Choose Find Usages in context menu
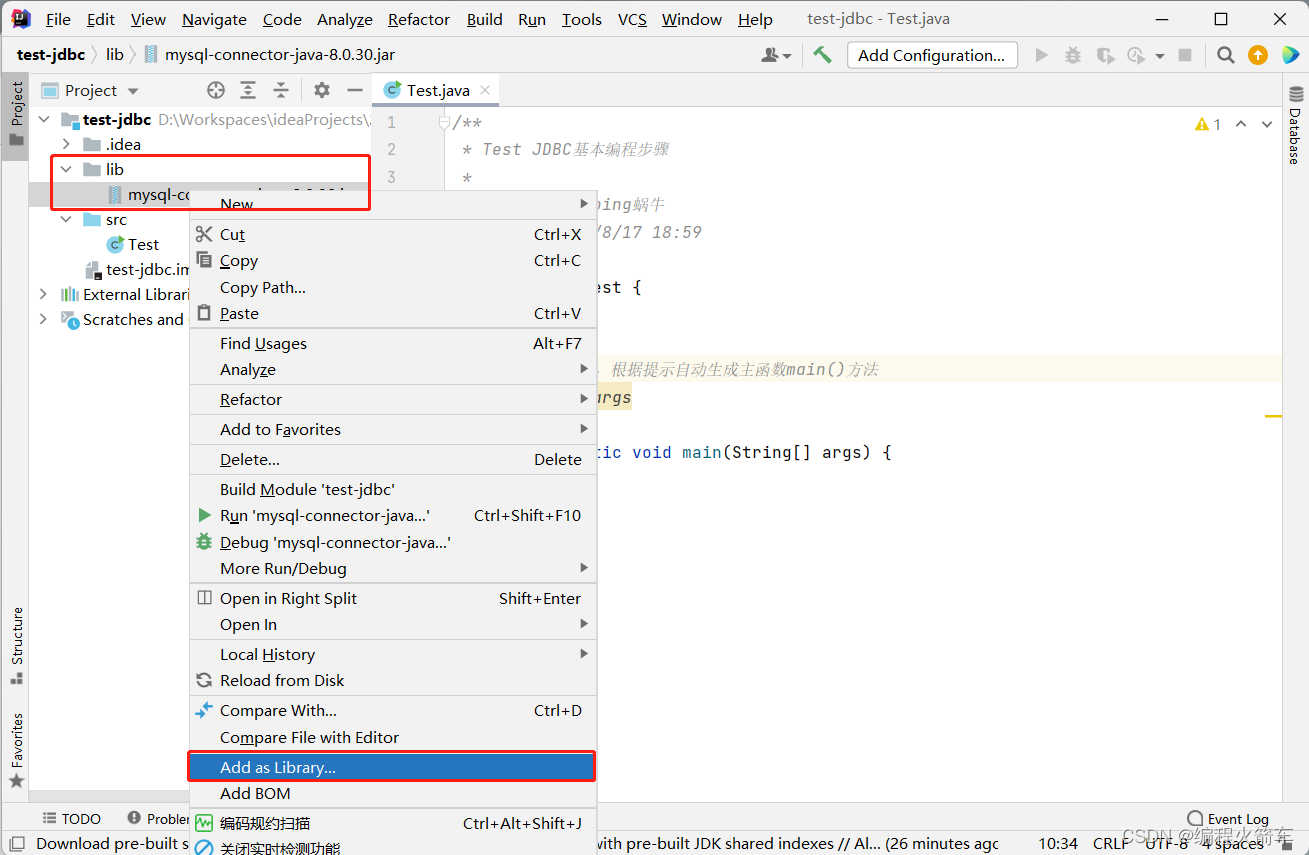 [392, 343]
